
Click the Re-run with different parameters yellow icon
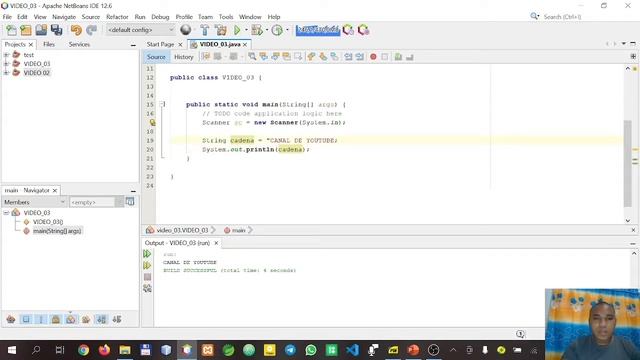click(147, 266)
